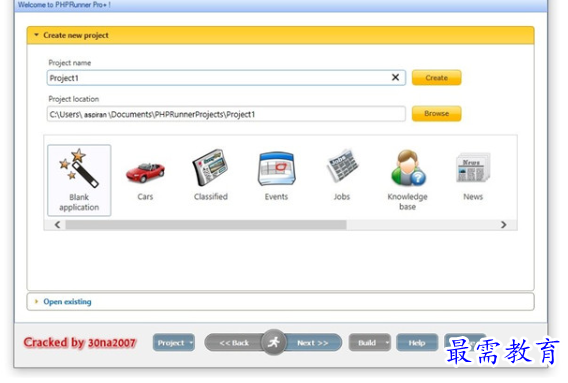Click into the Project name field
The height and width of the screenshot is (383, 568).
[x=226, y=78]
